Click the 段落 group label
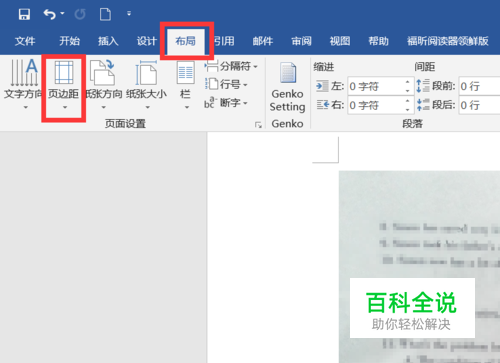 [412, 124]
